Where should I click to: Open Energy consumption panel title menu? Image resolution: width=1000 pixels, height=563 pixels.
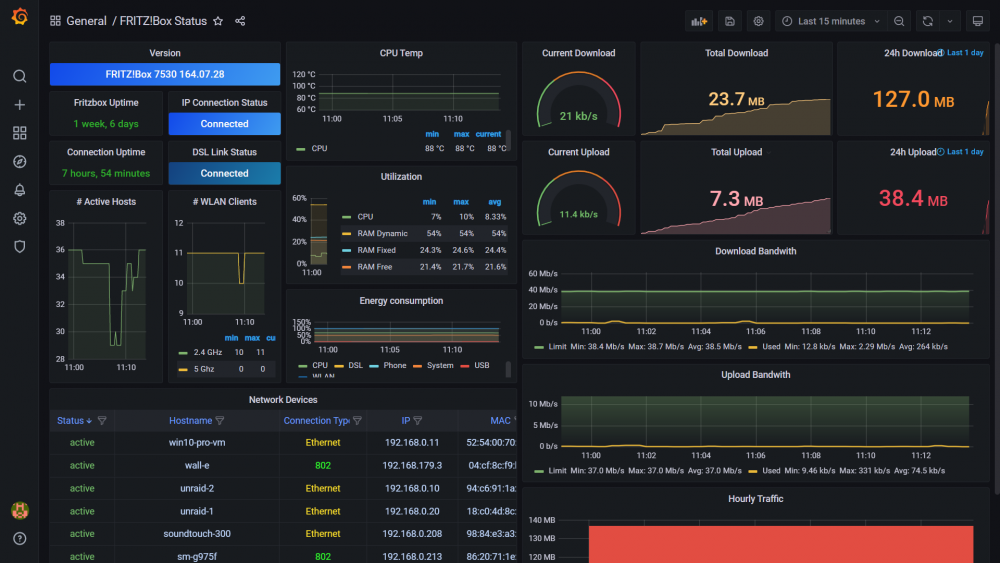(401, 300)
